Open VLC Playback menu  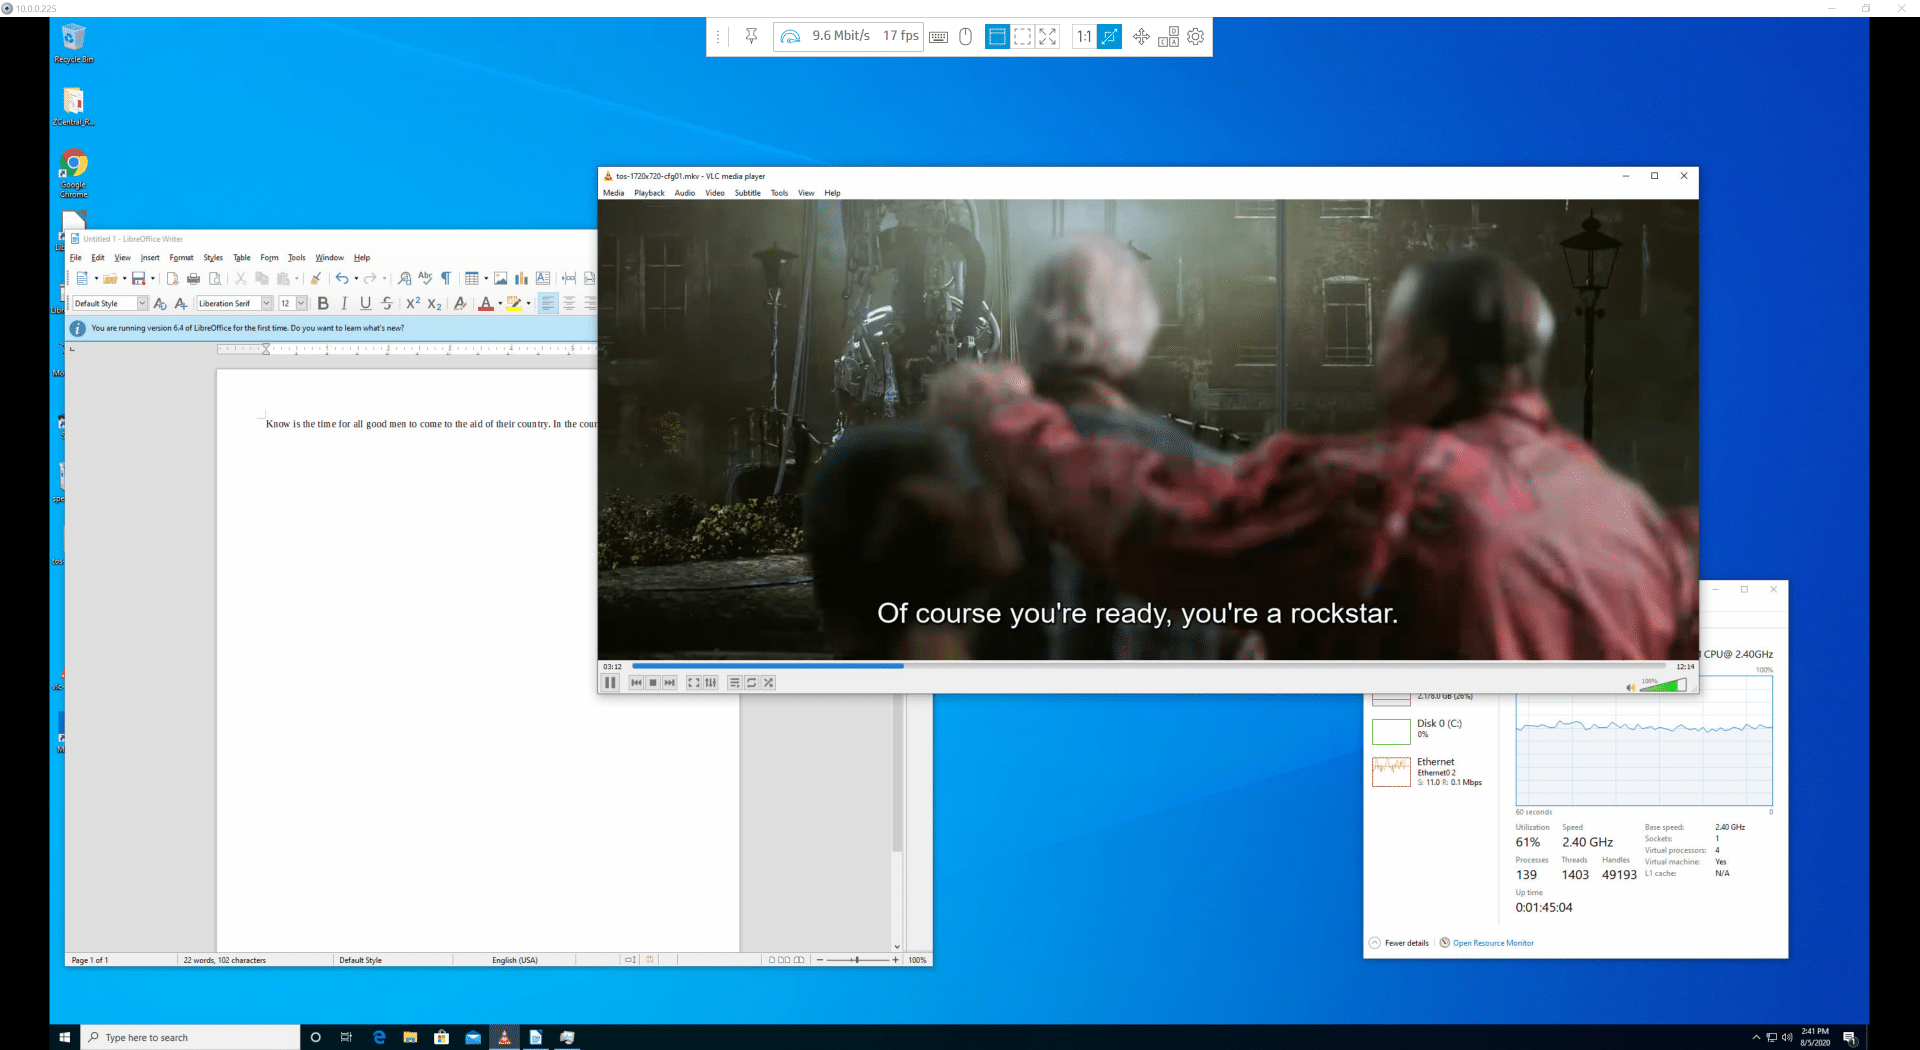pos(649,193)
